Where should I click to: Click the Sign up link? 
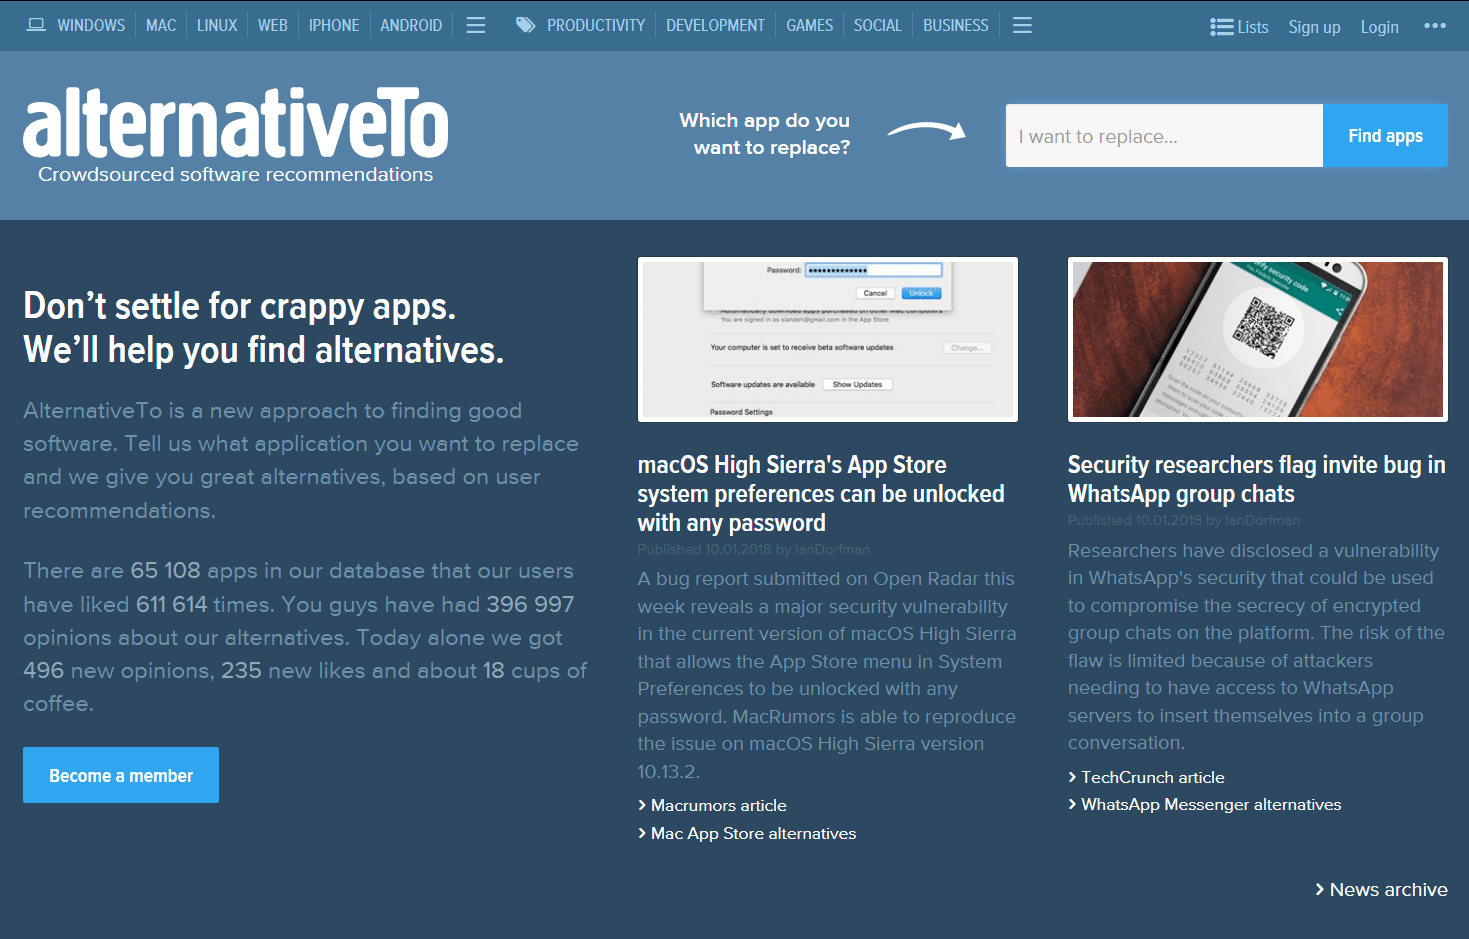click(1314, 27)
